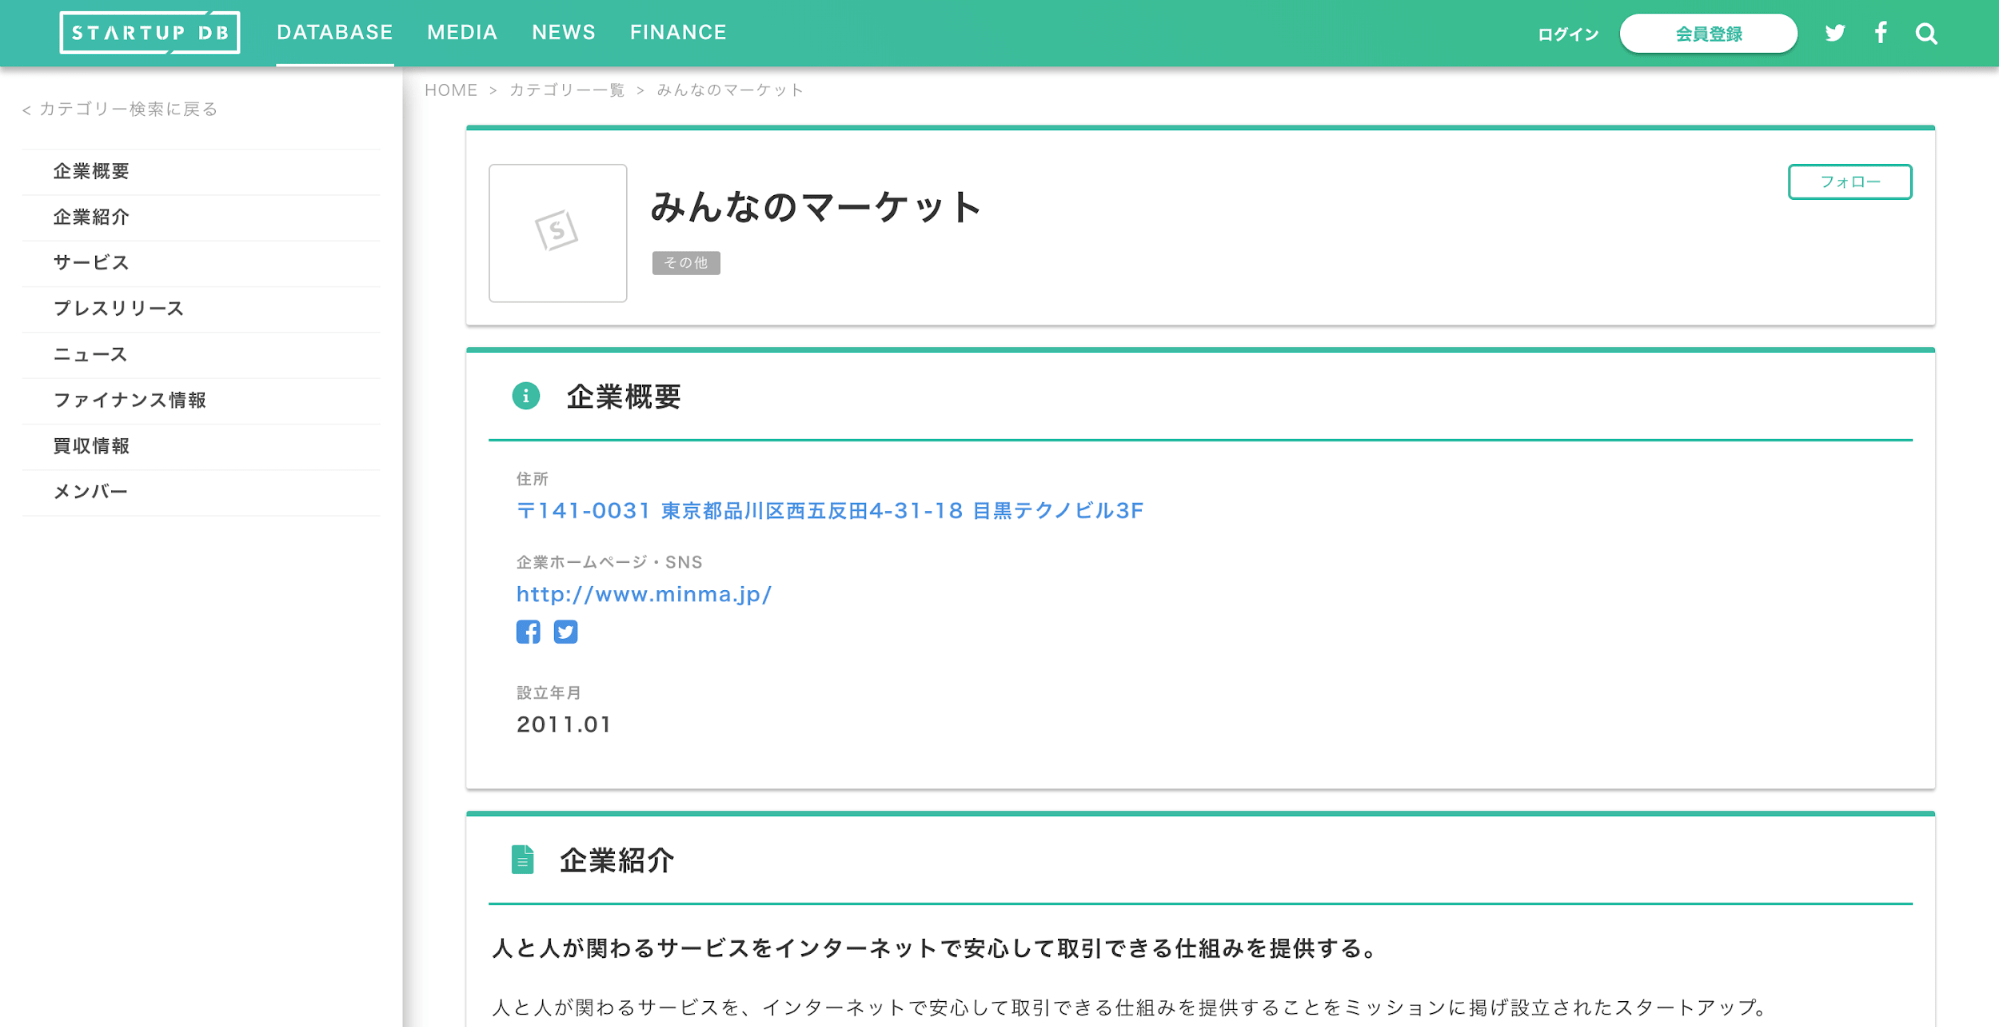
Task: Select 企業概要 in the sidebar
Action: pyautogui.click(x=201, y=171)
